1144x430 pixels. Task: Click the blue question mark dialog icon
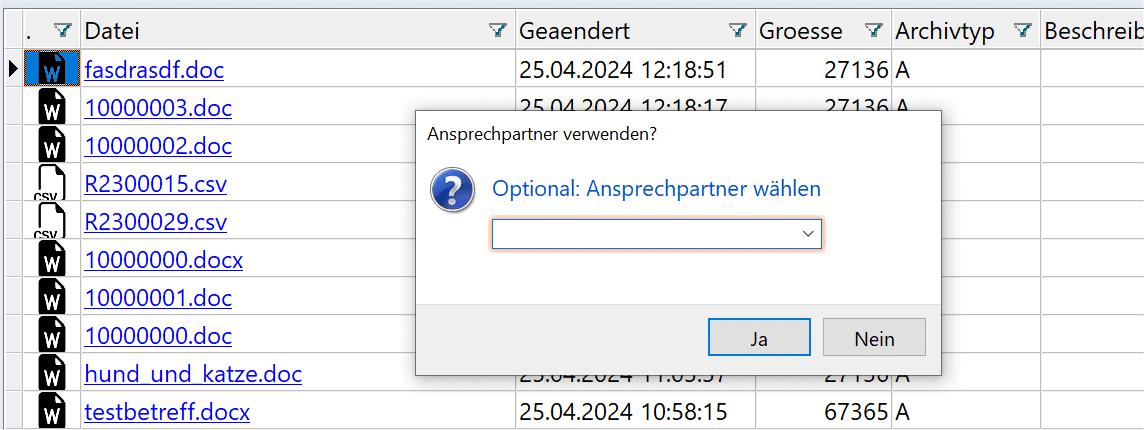tap(452, 189)
